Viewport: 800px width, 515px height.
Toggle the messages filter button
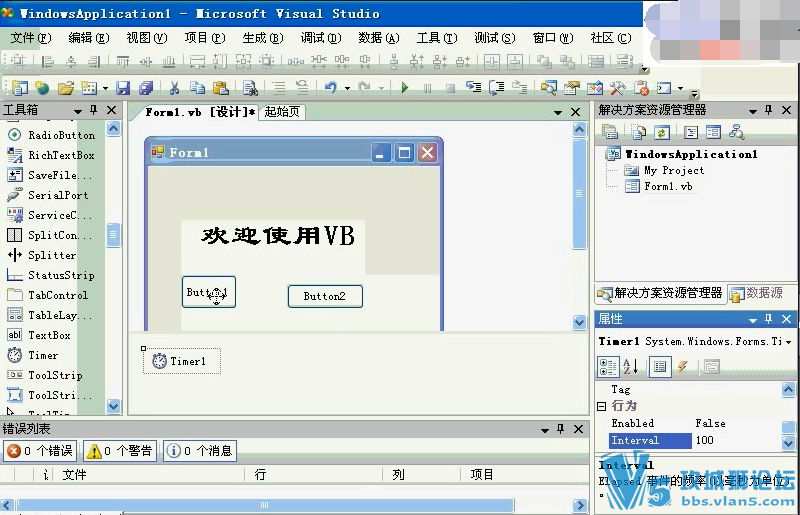pyautogui.click(x=200, y=451)
